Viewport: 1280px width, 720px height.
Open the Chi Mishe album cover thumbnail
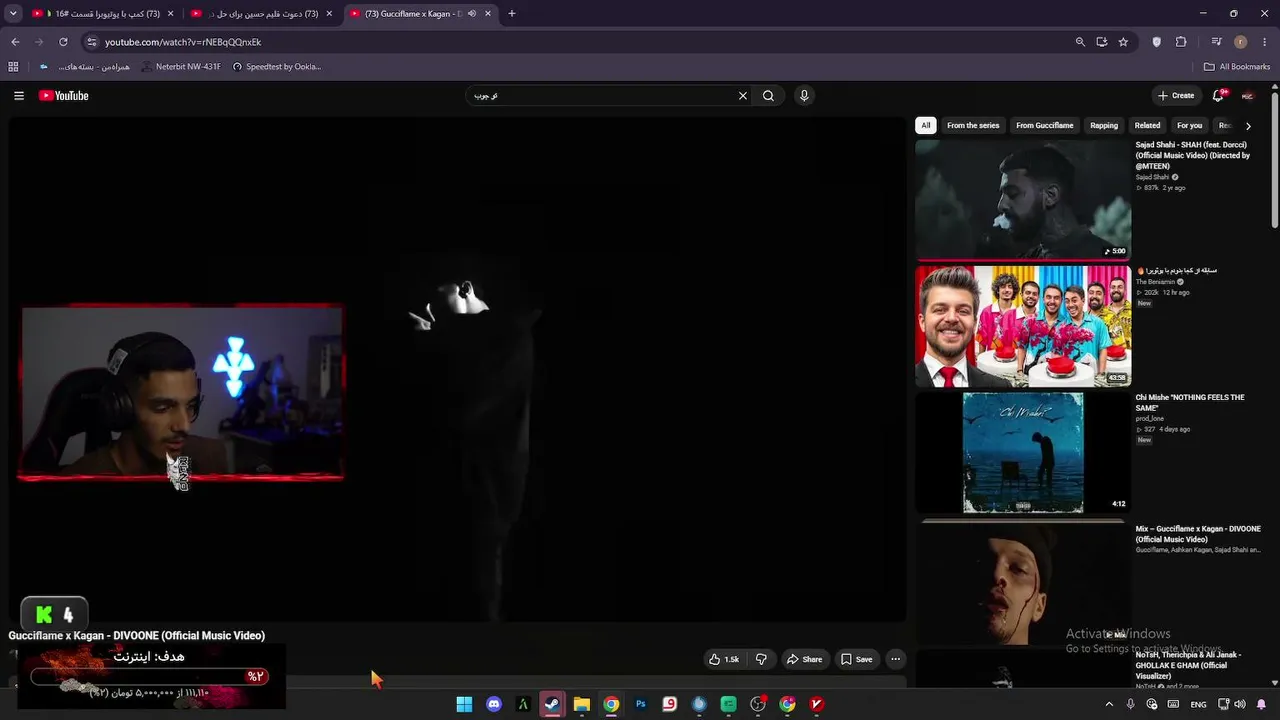click(x=1023, y=453)
